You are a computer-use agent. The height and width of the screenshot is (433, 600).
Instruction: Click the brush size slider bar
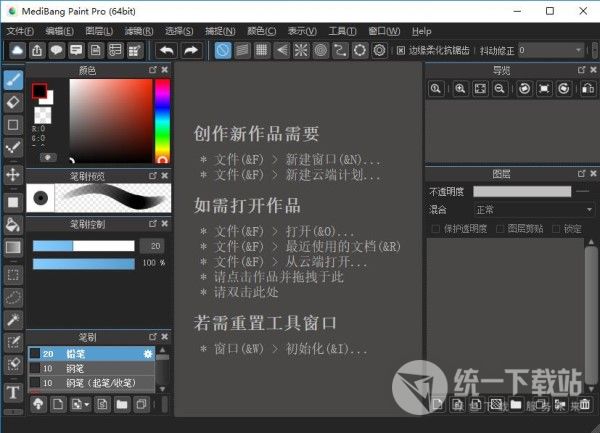click(x=83, y=246)
